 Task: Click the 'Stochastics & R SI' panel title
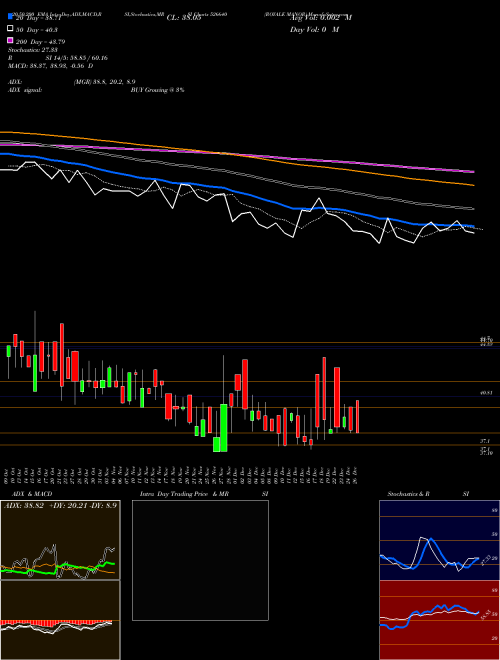428,494
